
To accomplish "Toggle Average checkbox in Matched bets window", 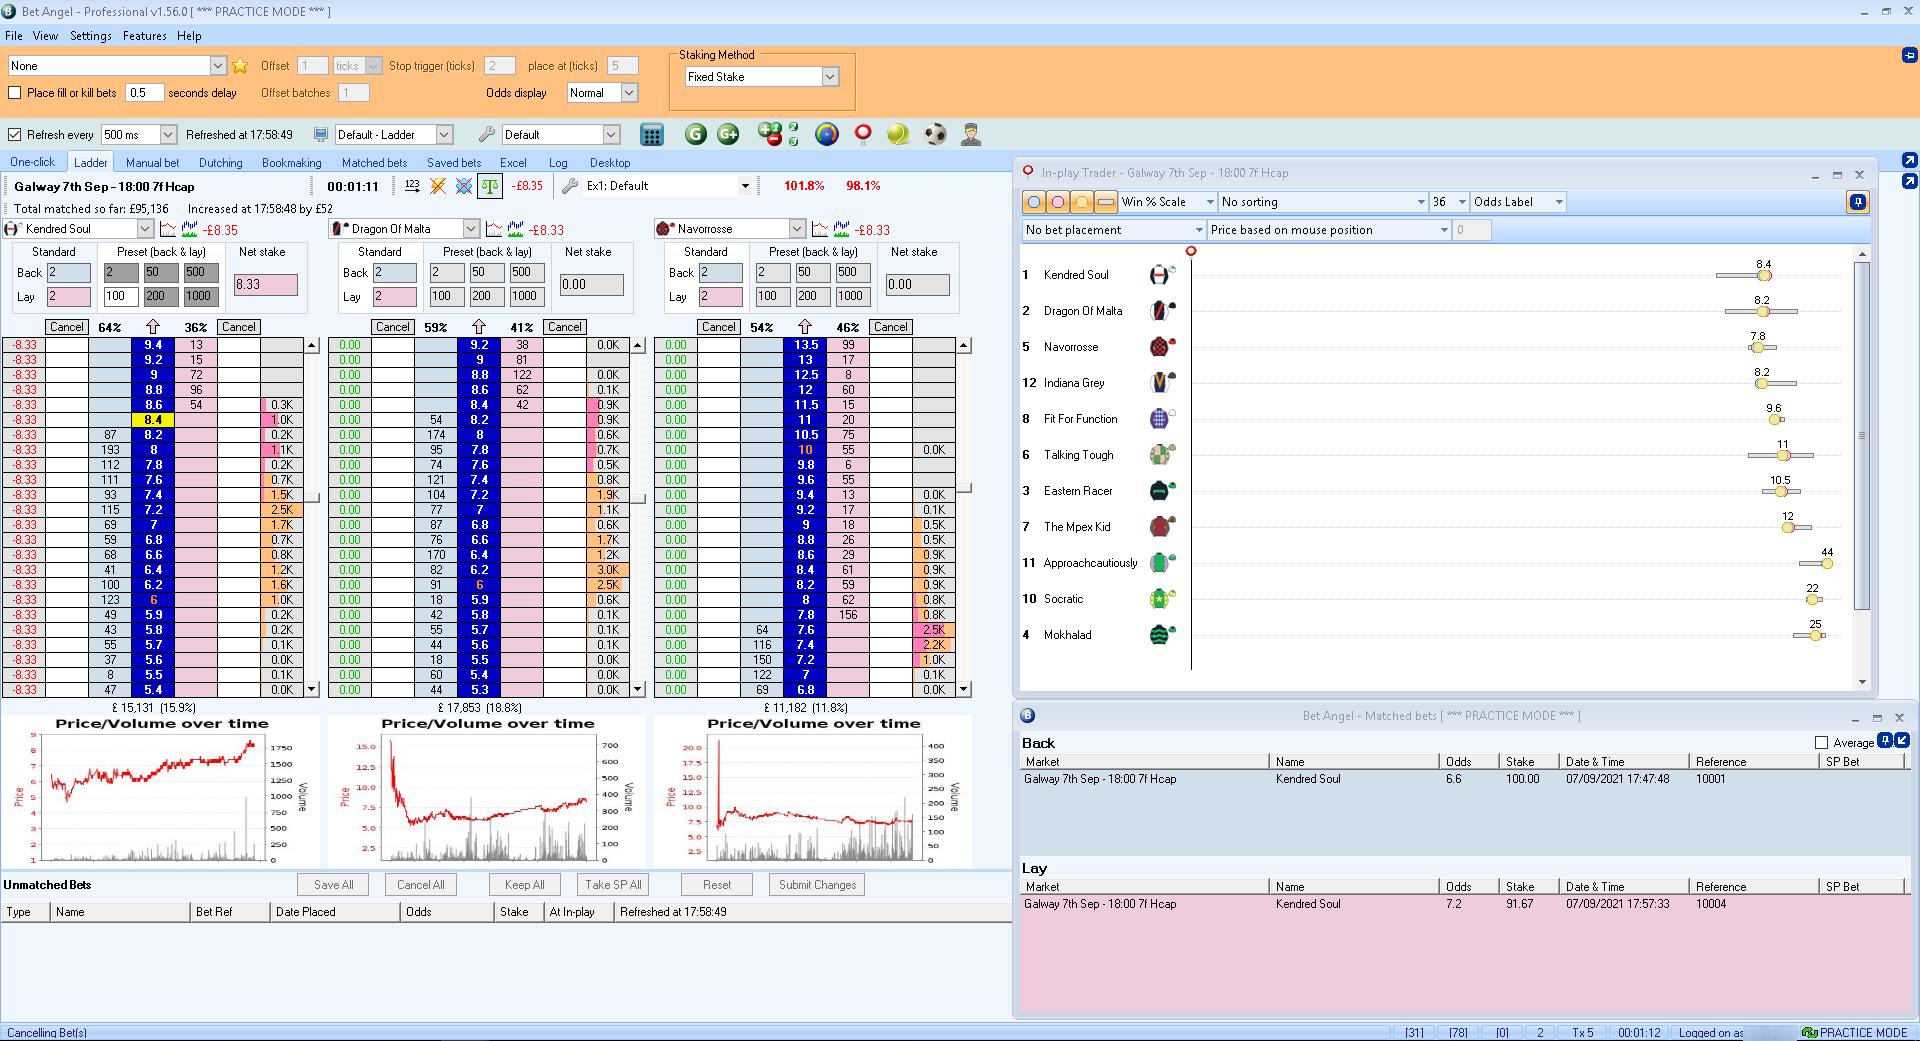I will 1822,743.
